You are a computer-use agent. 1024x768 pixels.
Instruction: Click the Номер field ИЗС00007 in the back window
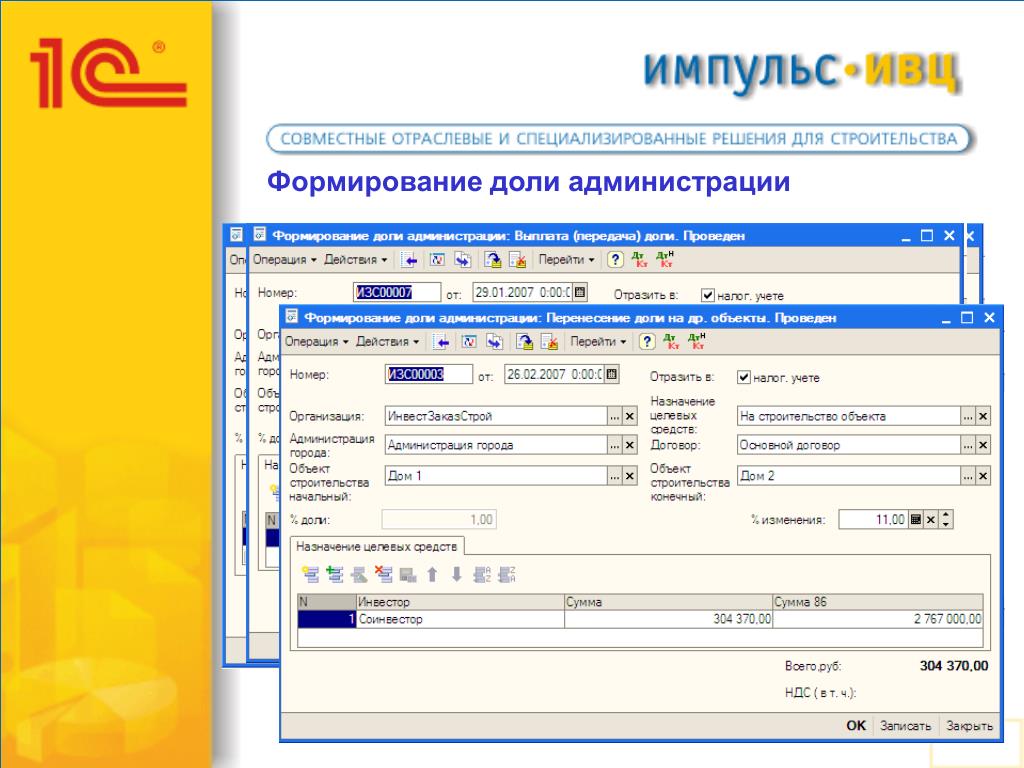pyautogui.click(x=396, y=292)
